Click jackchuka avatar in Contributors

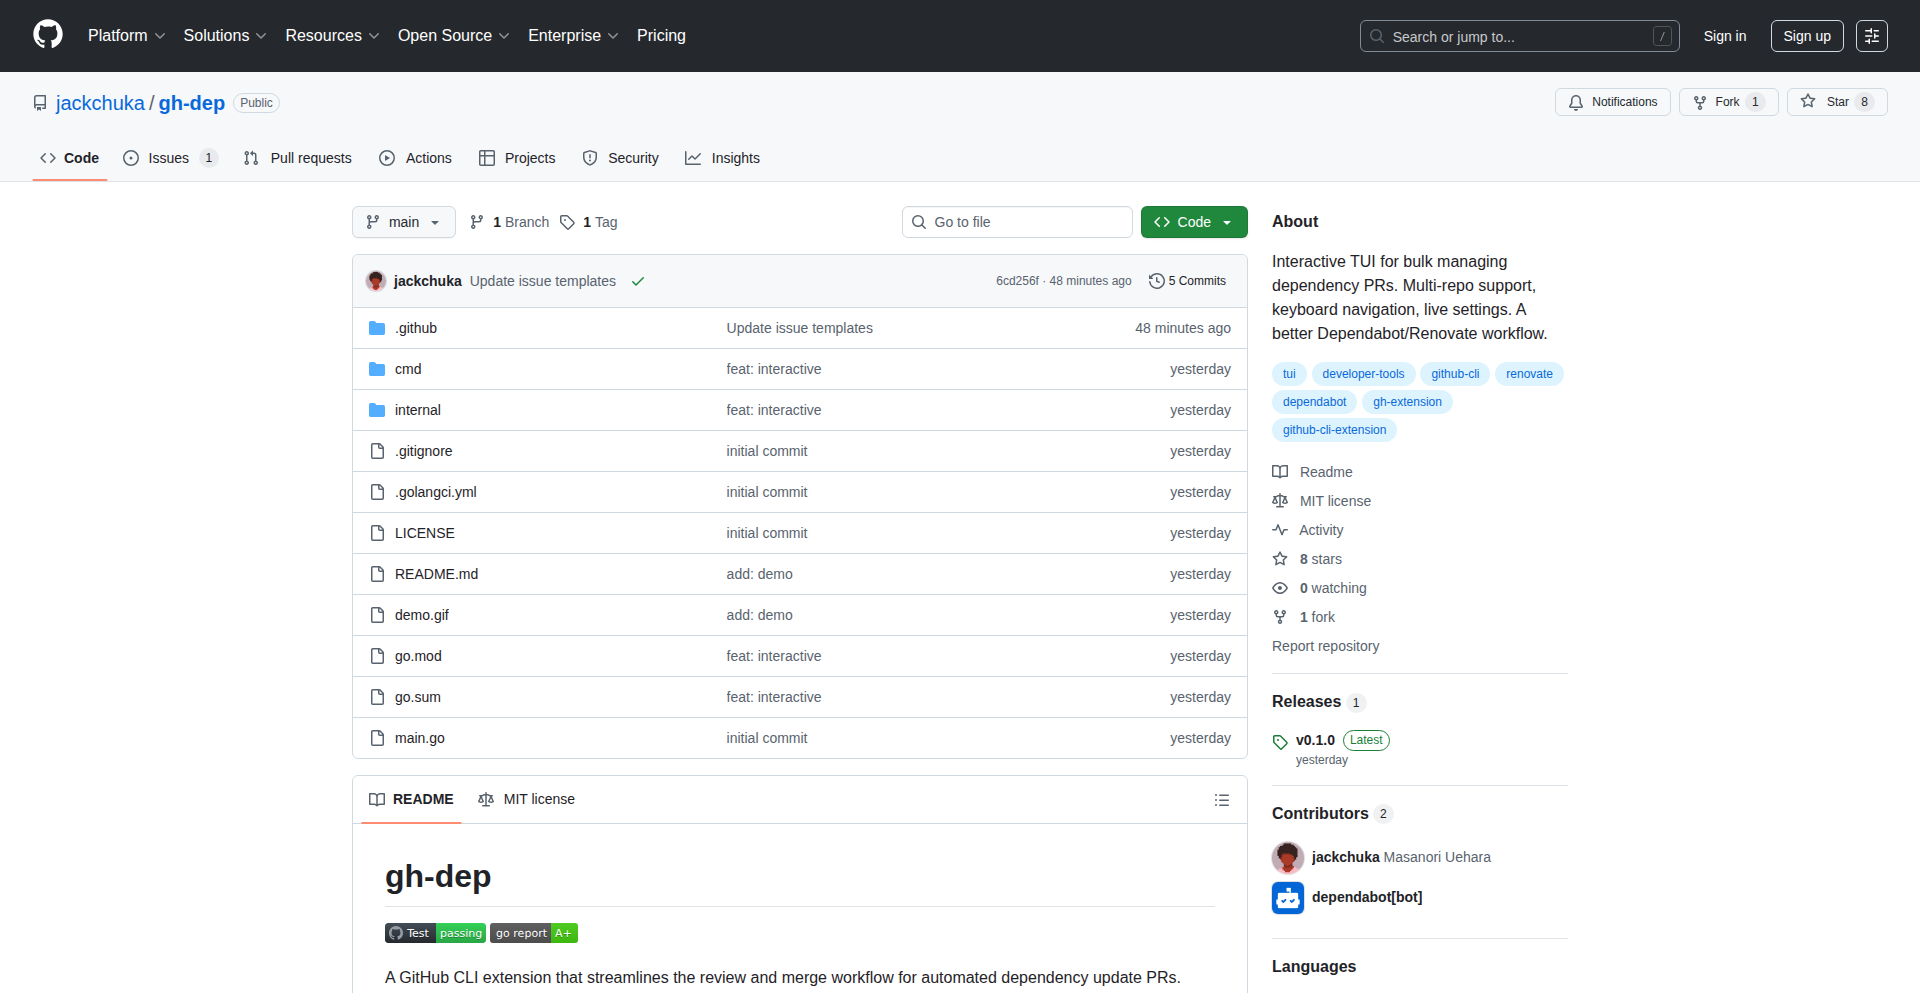click(x=1288, y=857)
